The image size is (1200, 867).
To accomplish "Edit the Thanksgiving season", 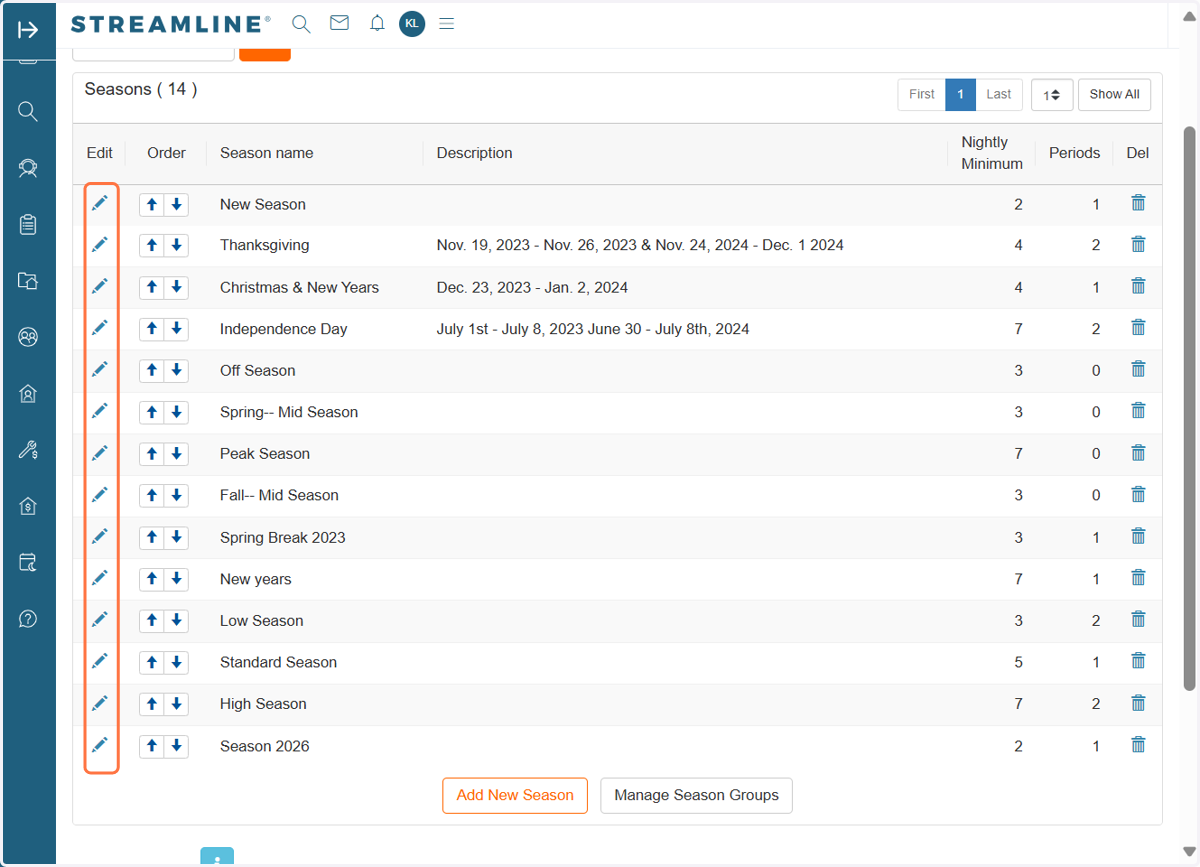I will [x=100, y=244].
